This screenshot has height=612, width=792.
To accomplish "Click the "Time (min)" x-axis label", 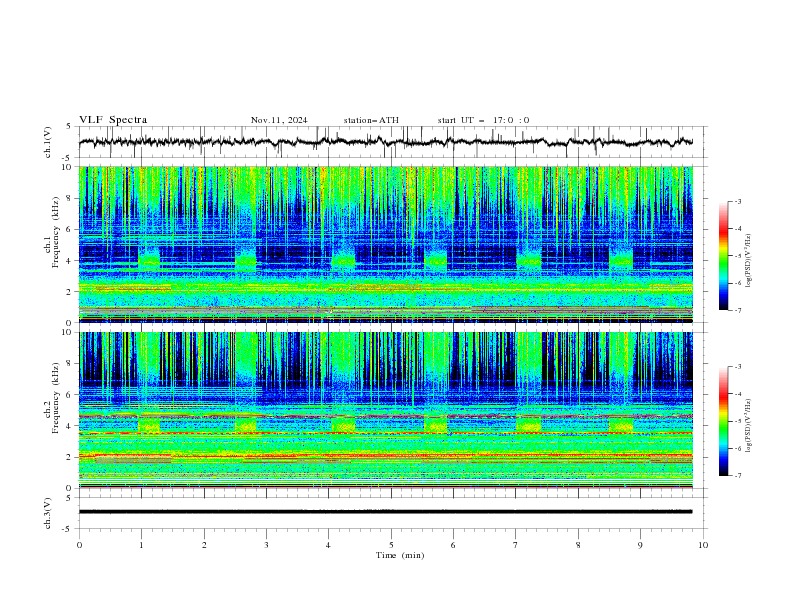I will [400, 555].
